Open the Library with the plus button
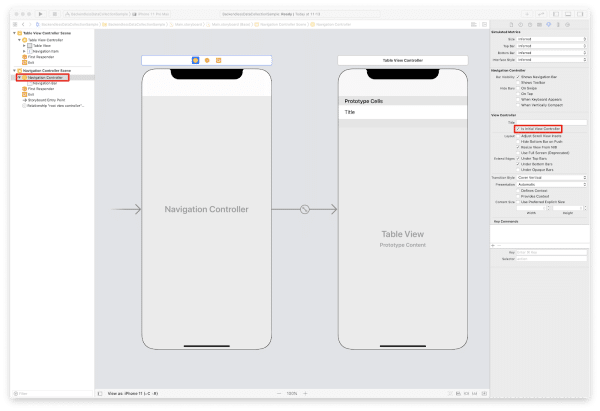Screen dimensions: 600x411 [527, 14]
